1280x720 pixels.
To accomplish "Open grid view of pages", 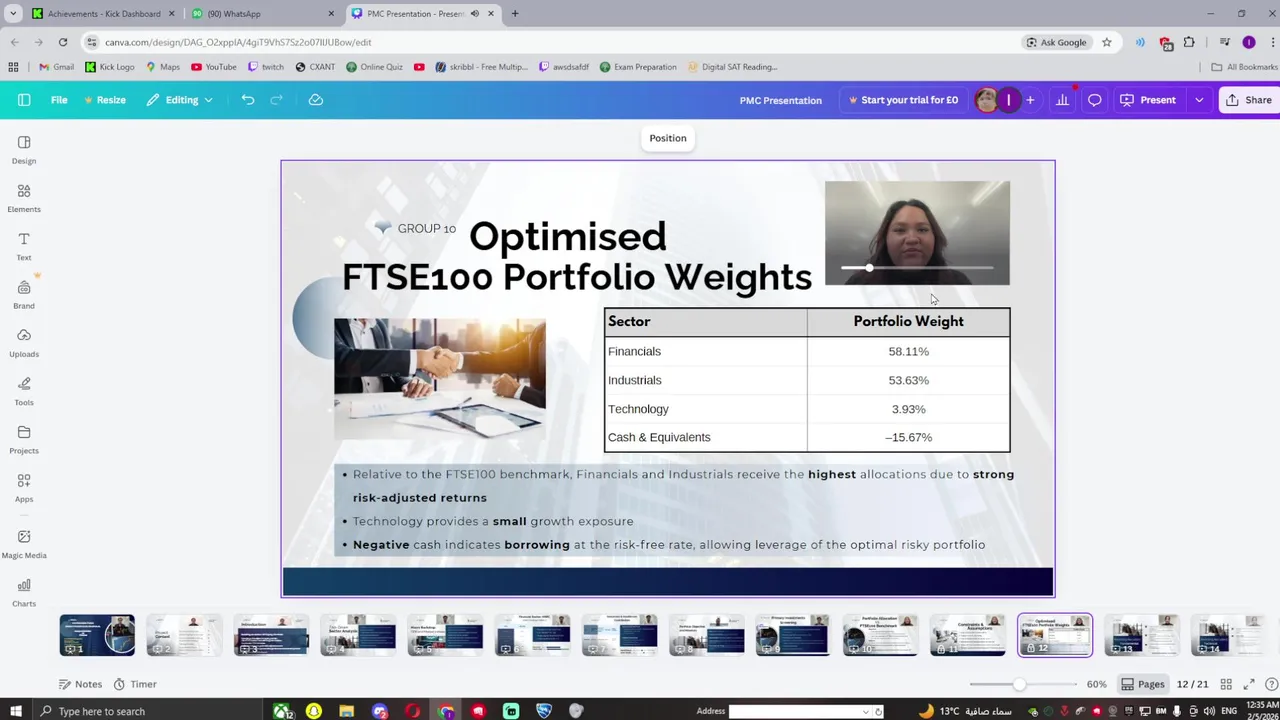I will pos(1226,684).
